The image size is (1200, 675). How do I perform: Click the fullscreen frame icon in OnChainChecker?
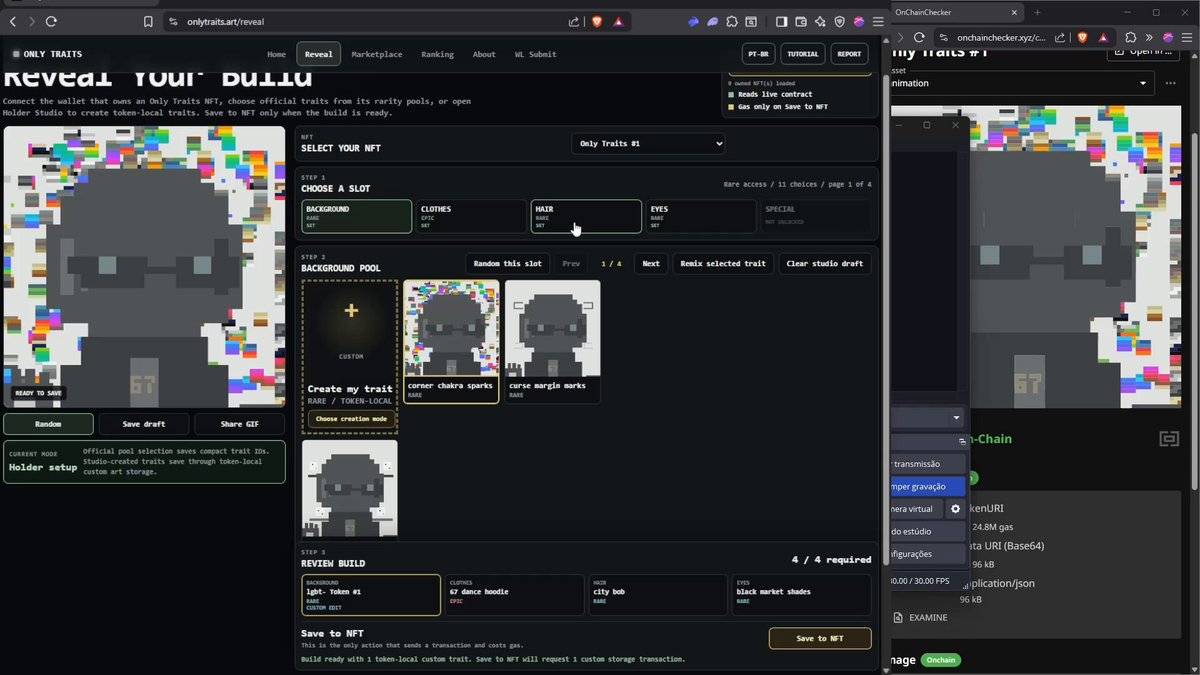[1169, 439]
